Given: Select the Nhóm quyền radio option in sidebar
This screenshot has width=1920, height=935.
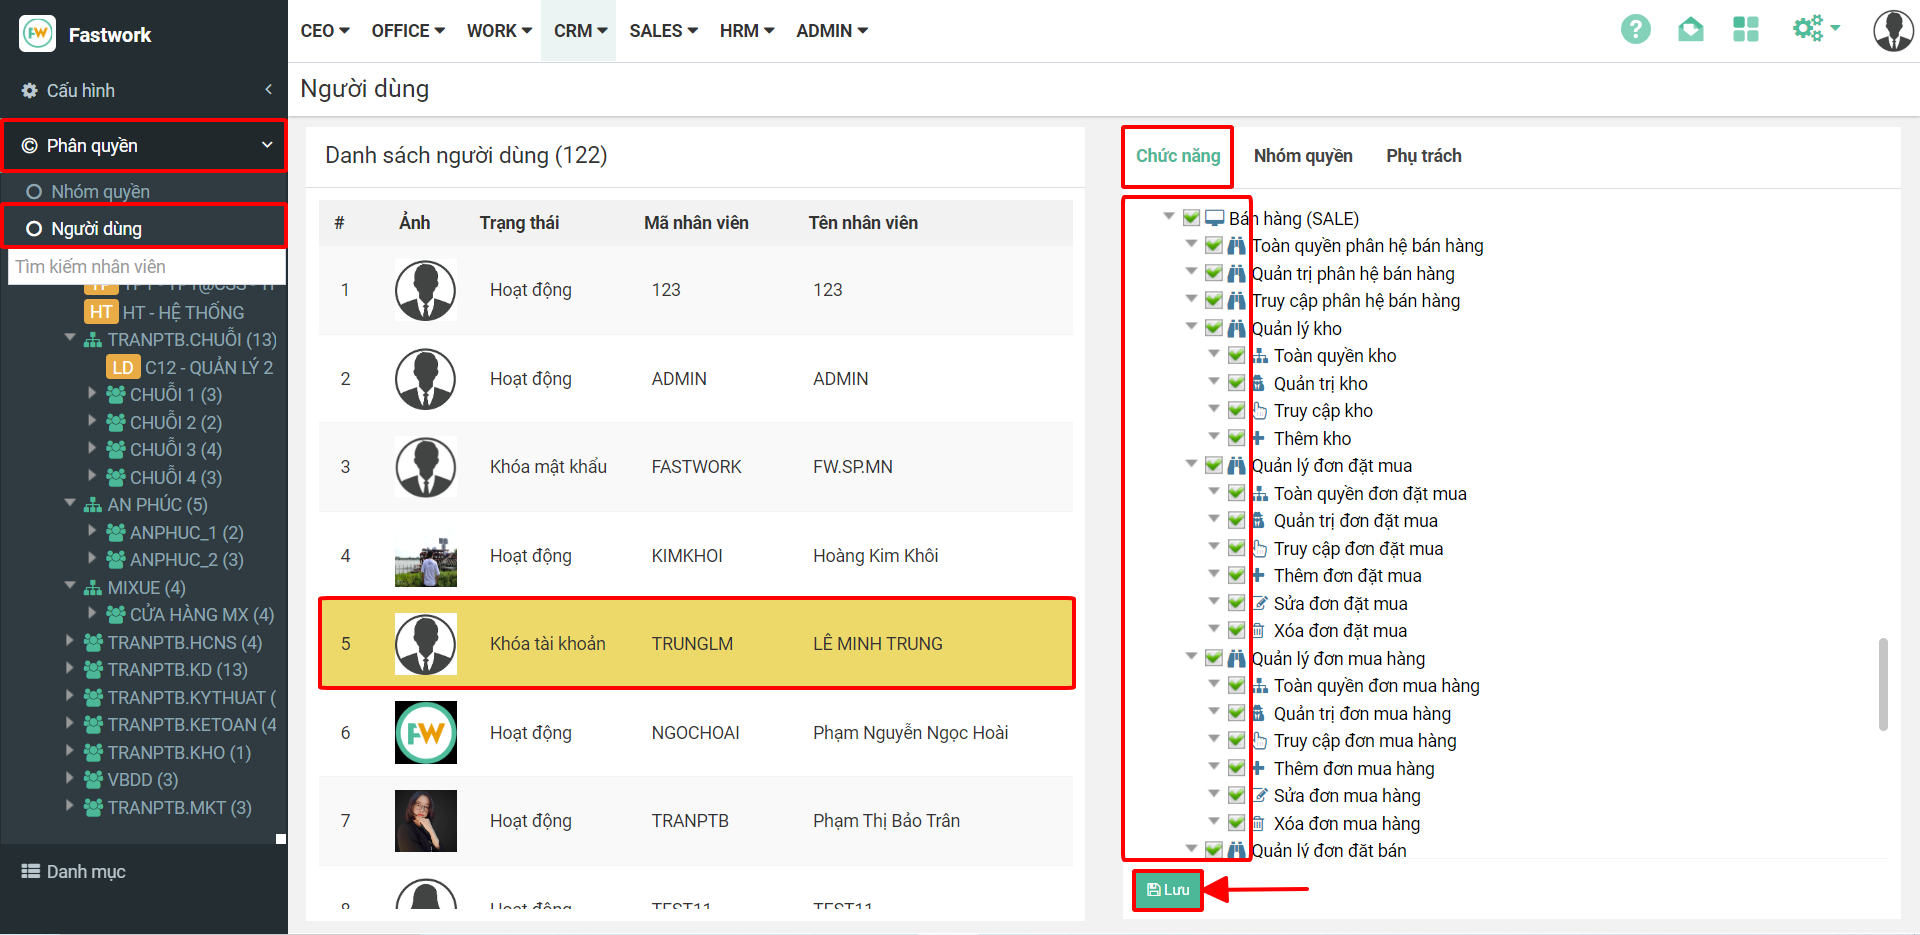Looking at the screenshot, I should click(34, 192).
